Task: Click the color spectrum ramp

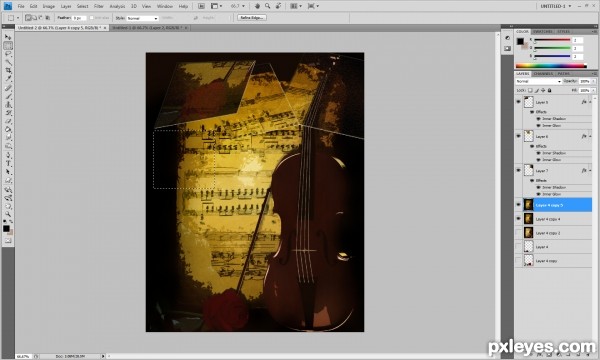Action: (551, 66)
